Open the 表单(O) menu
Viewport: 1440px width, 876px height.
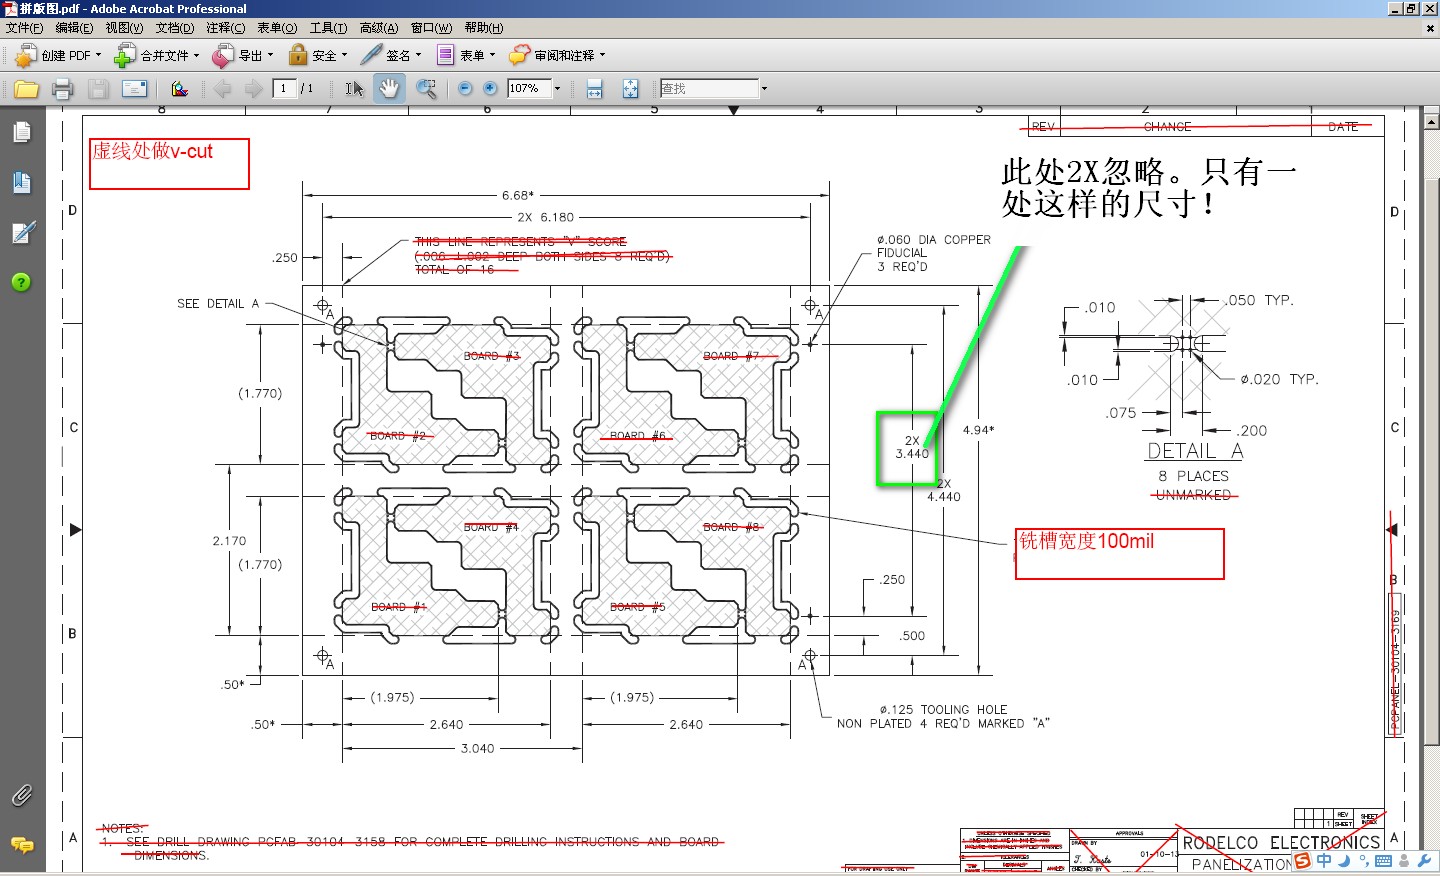277,28
